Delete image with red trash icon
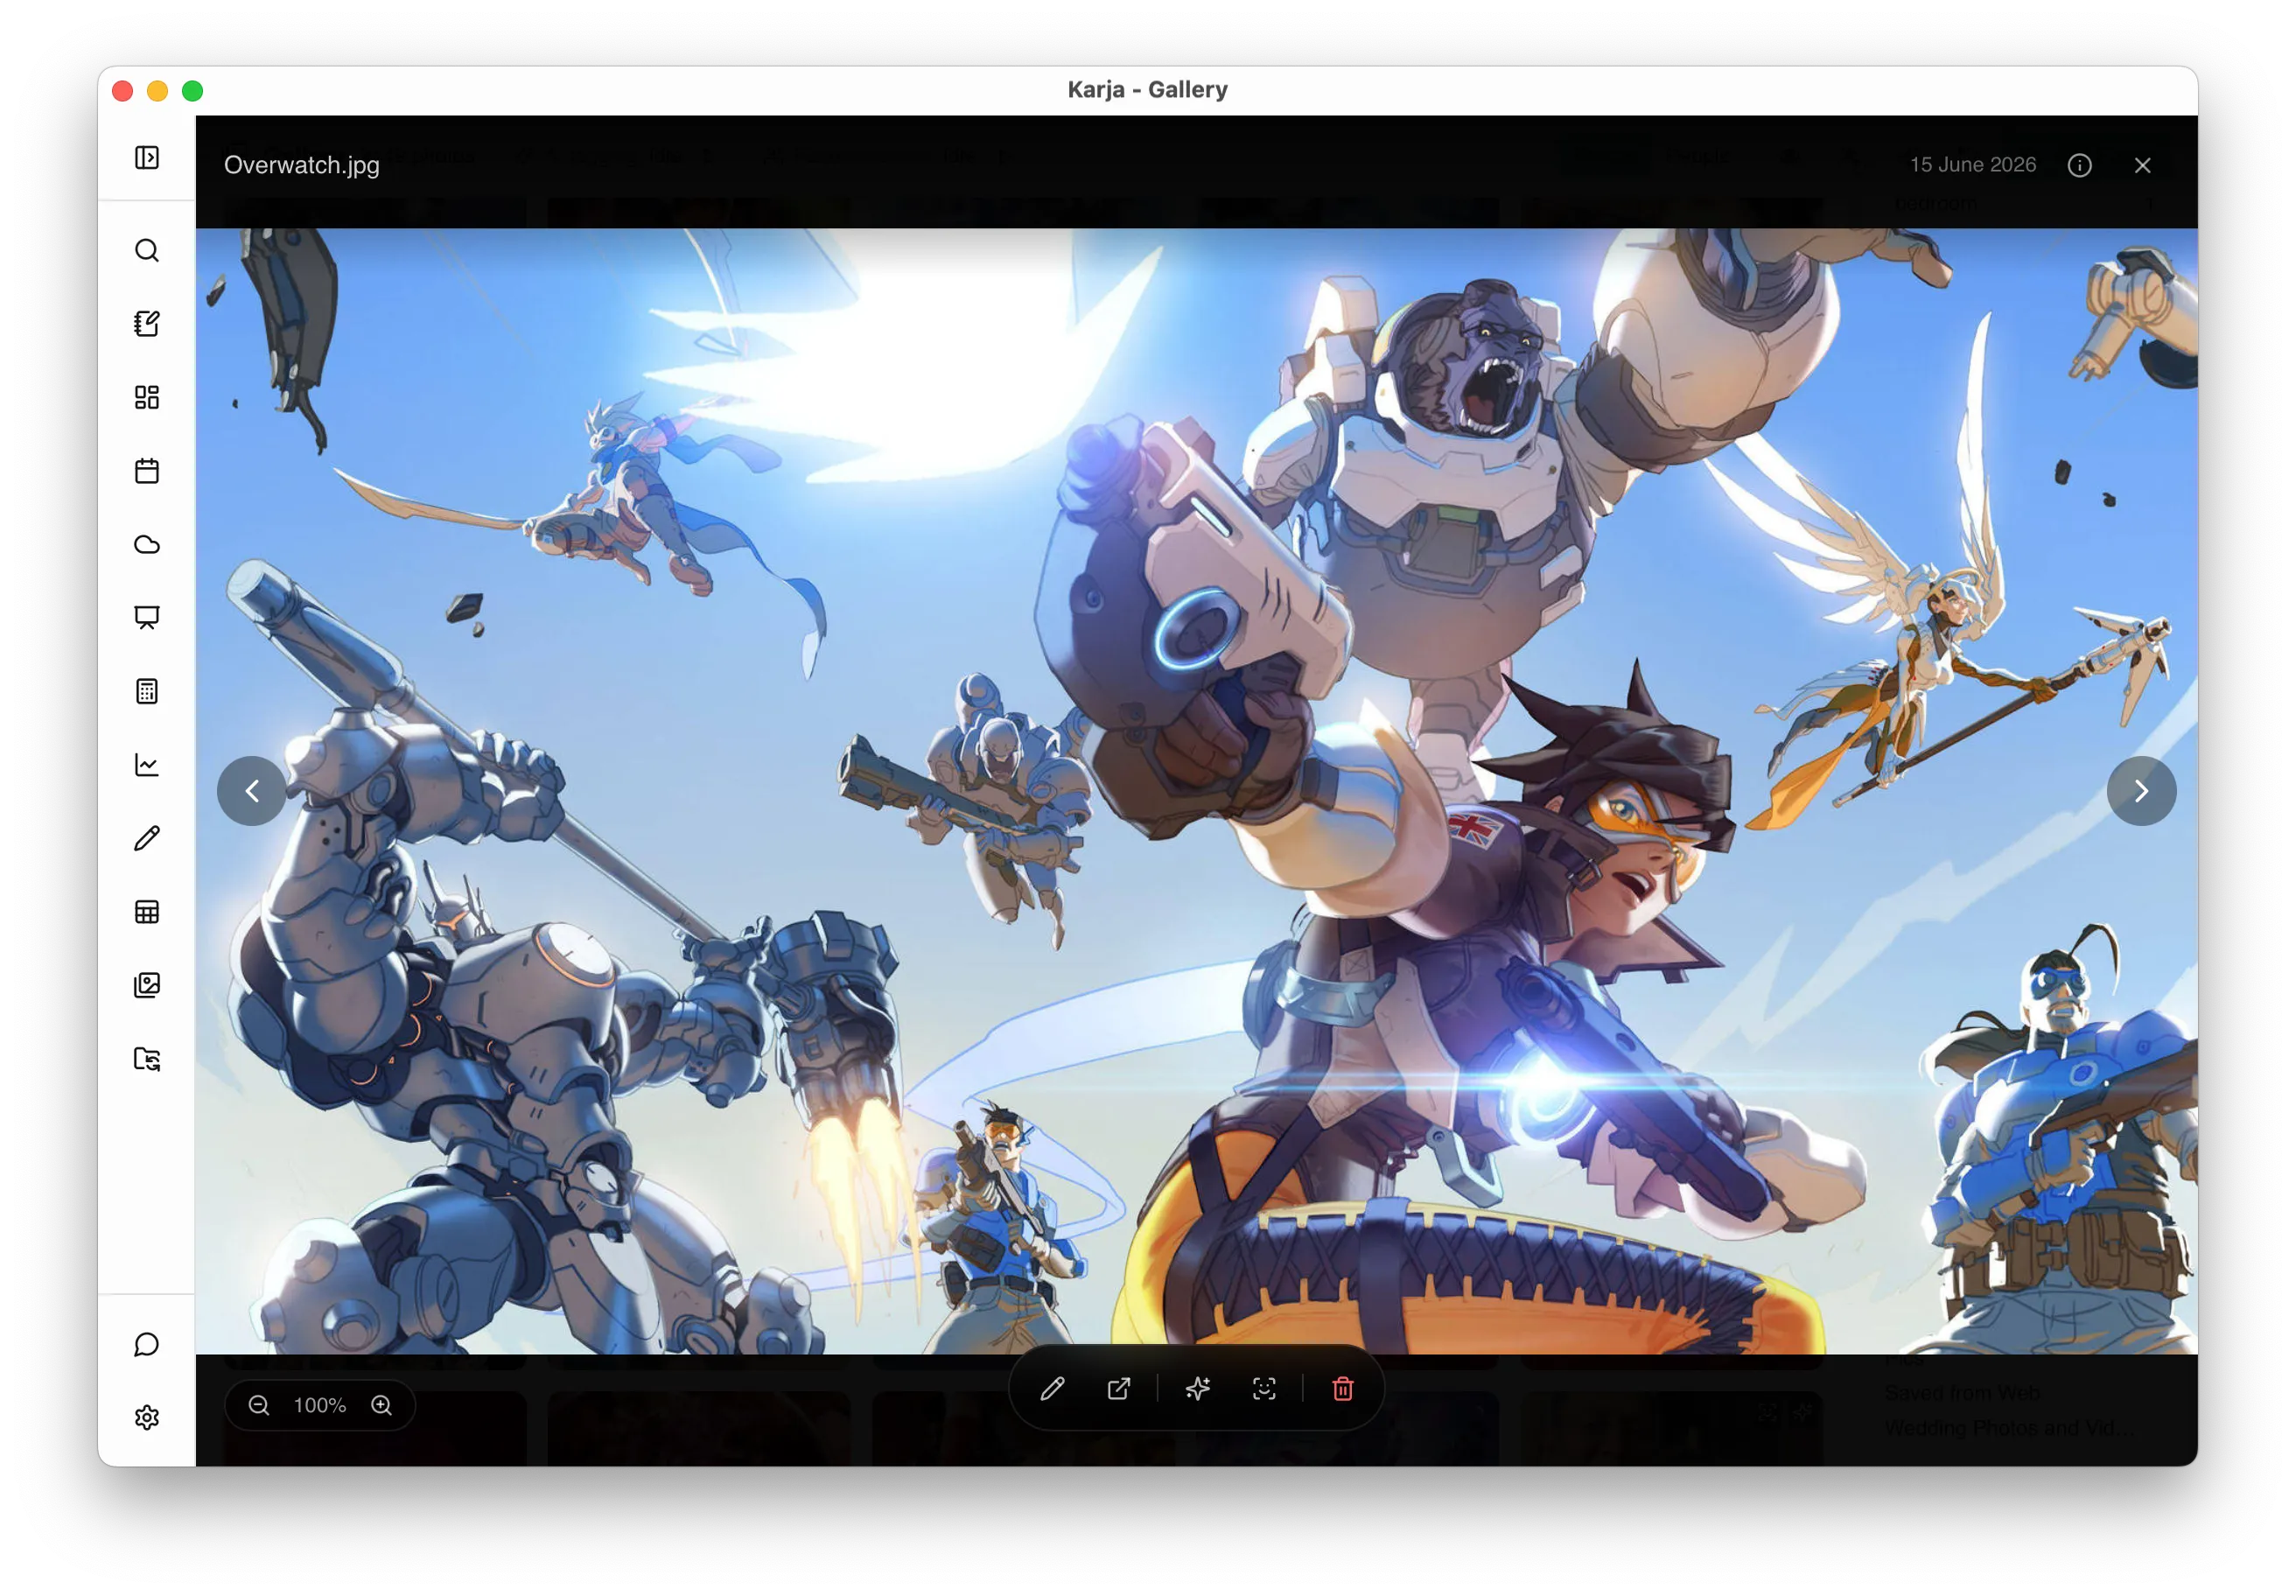 [x=1343, y=1389]
